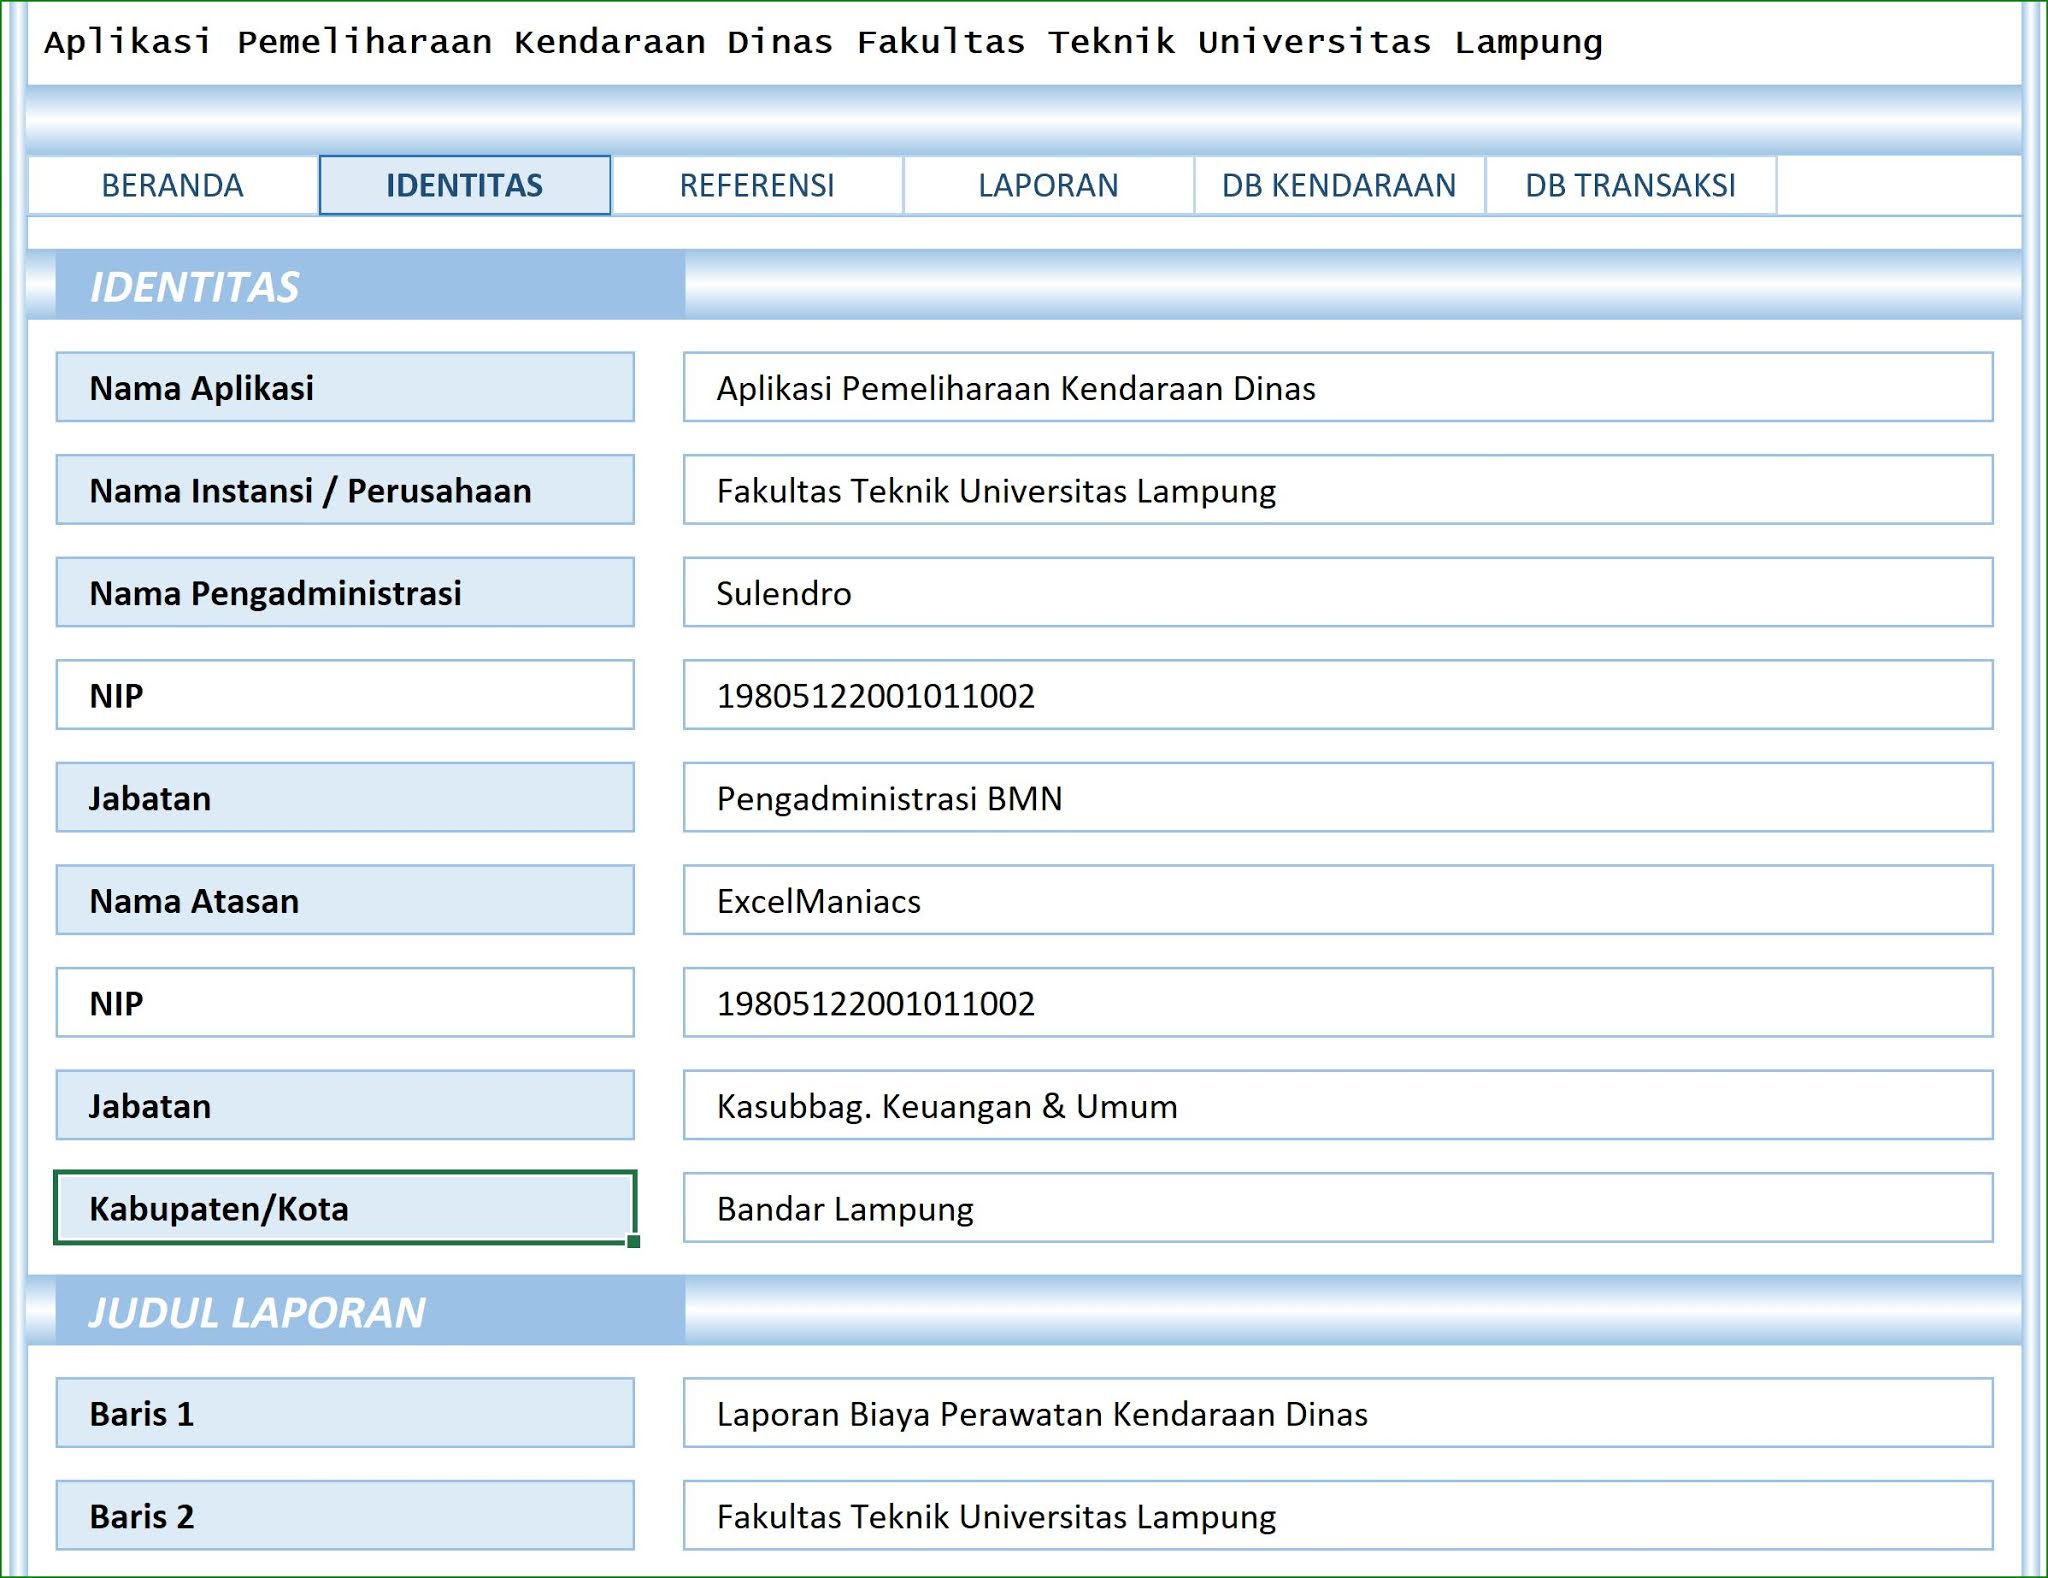Open the DB TRANSAKSI tab

click(x=1630, y=185)
